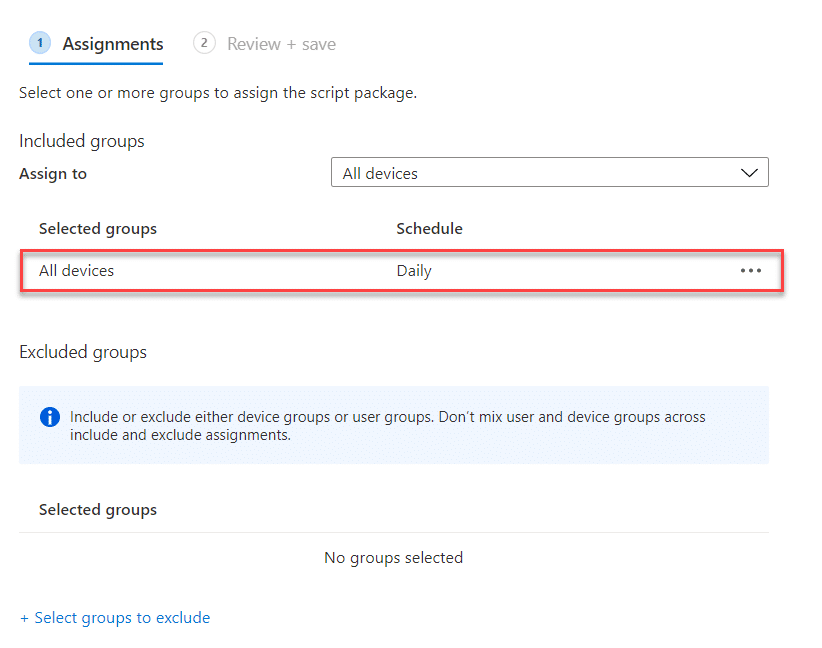Open the All devices row ellipsis menu

[750, 271]
